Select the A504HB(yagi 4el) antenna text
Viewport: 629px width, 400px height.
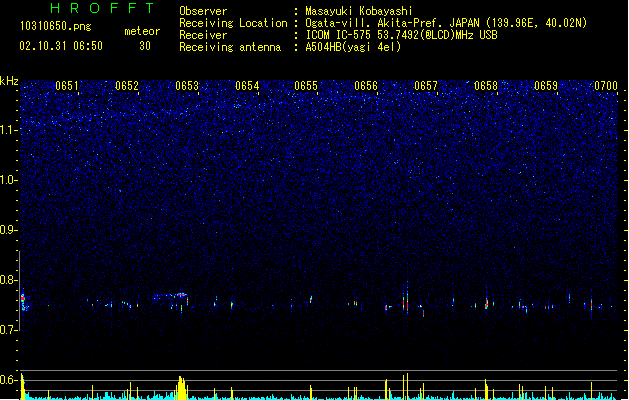pos(353,47)
